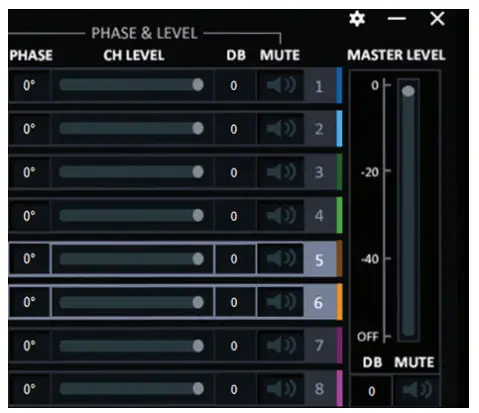Viewport: 479px width, 413px height.
Task: Mute channel 1 with its speaker icon
Action: (281, 85)
